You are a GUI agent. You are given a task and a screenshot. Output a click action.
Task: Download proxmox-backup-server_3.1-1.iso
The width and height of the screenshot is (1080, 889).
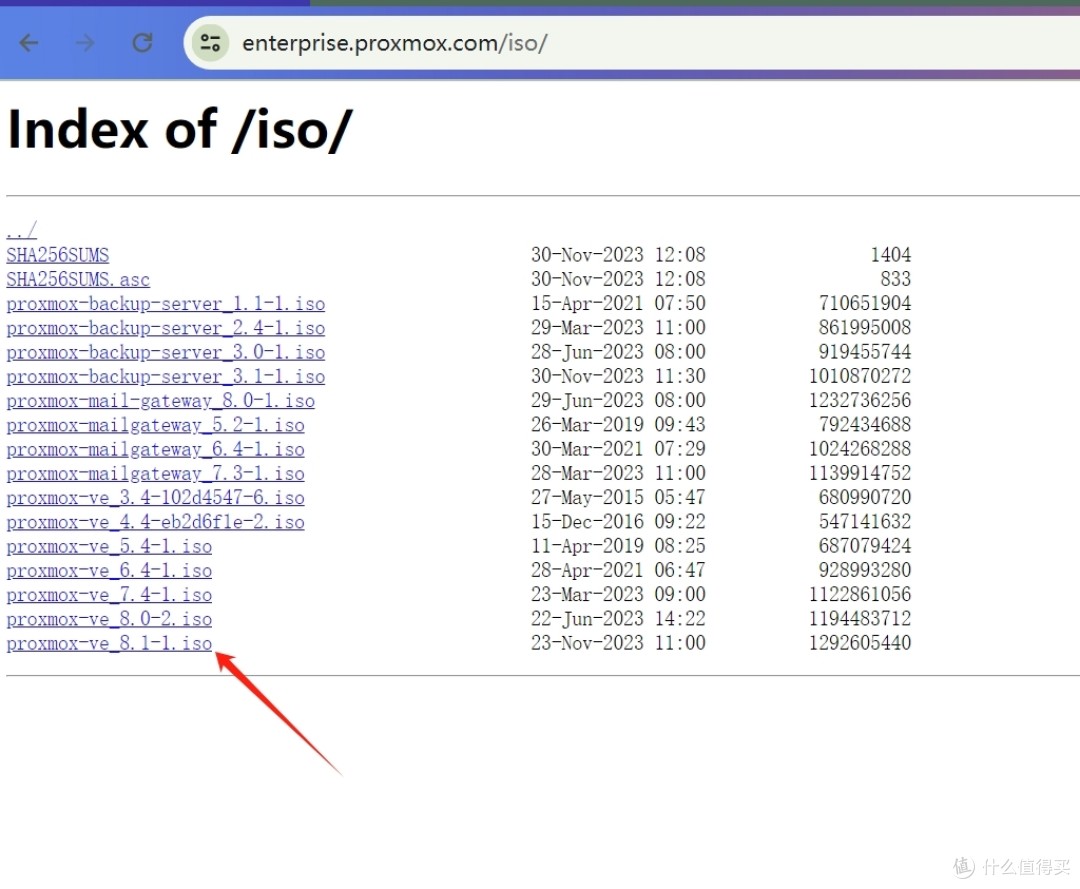point(166,376)
